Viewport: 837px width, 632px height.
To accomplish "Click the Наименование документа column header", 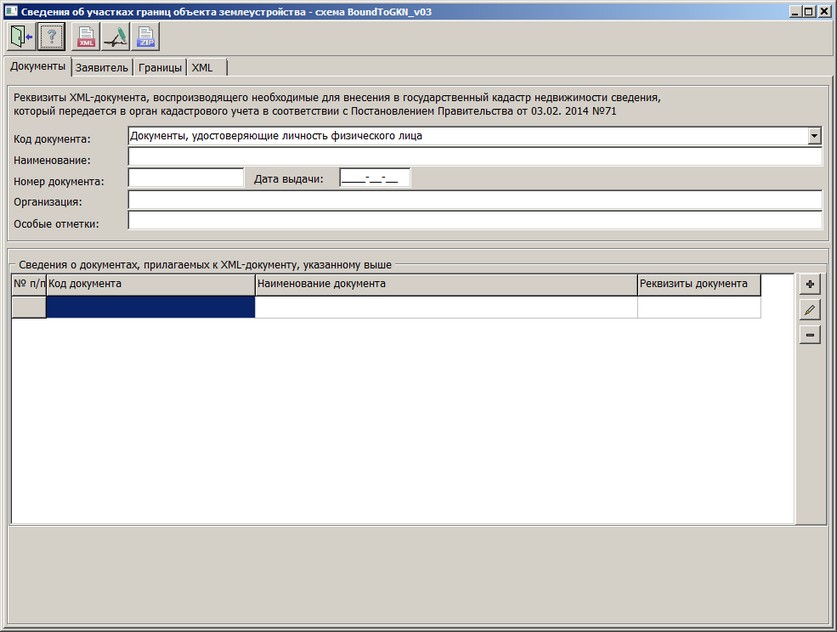I will point(445,285).
